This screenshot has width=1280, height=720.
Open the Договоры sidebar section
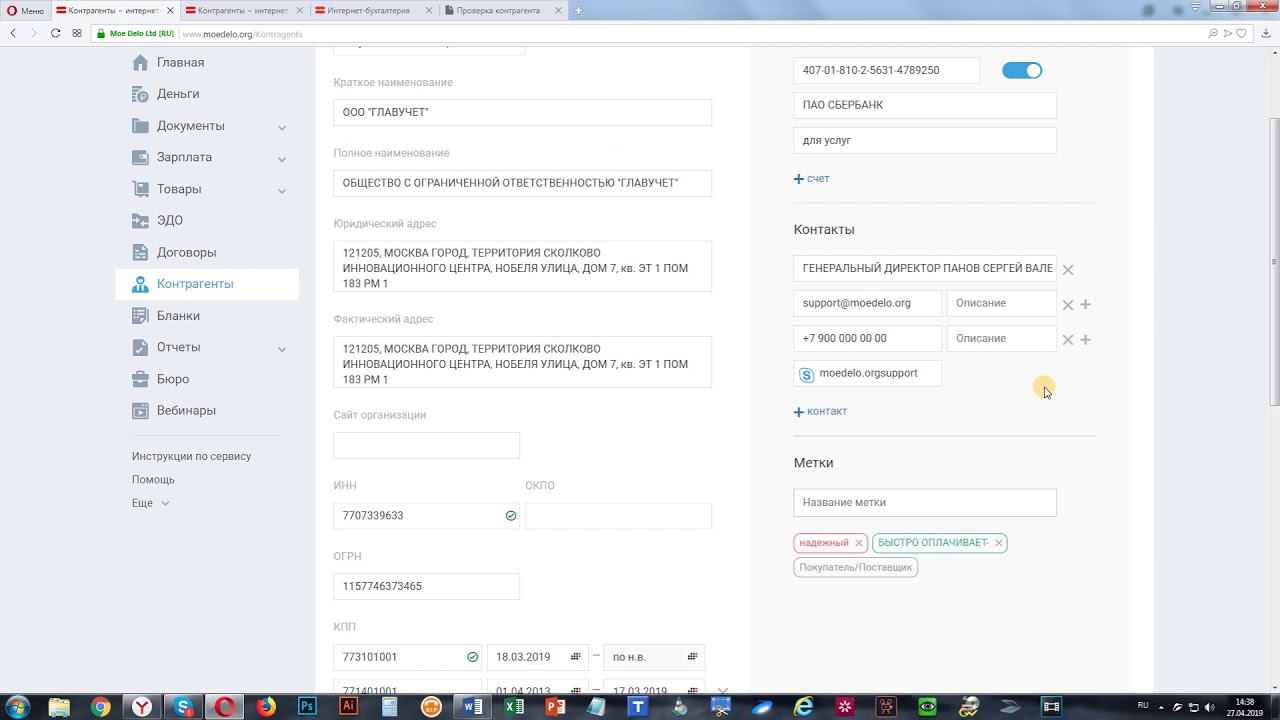(x=186, y=252)
